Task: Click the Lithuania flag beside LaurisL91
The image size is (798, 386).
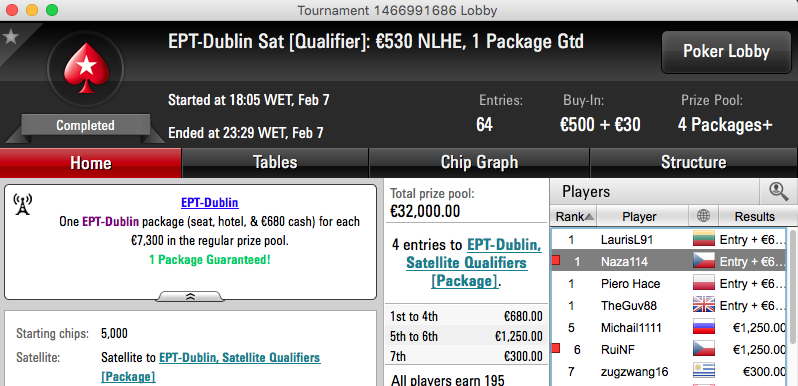Action: click(x=704, y=239)
